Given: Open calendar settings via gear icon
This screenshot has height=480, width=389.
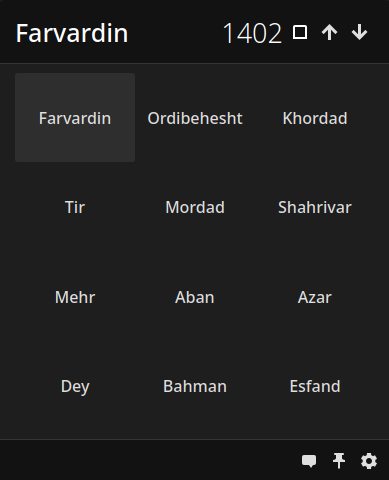Looking at the screenshot, I should [x=369, y=461].
